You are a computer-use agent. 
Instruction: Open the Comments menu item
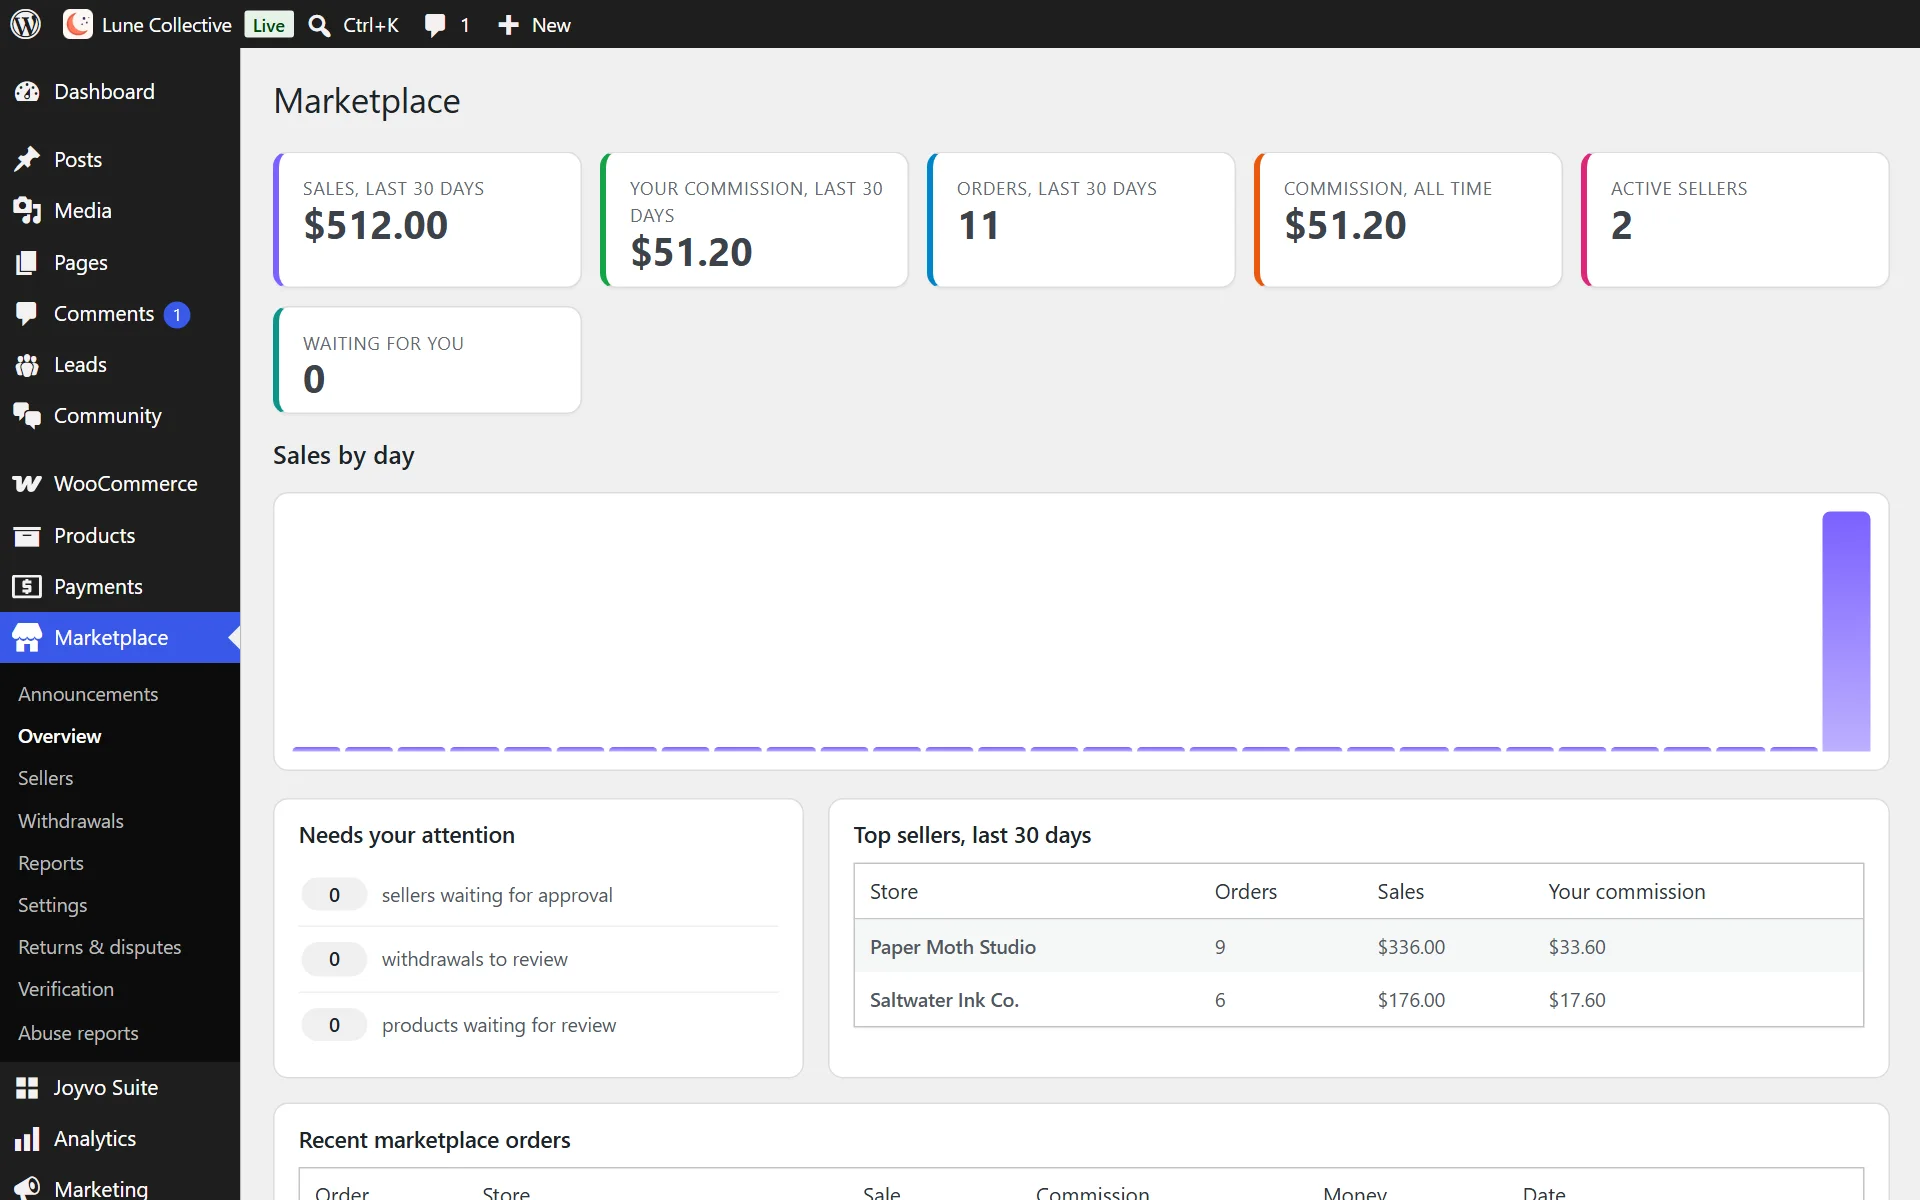pos(120,314)
